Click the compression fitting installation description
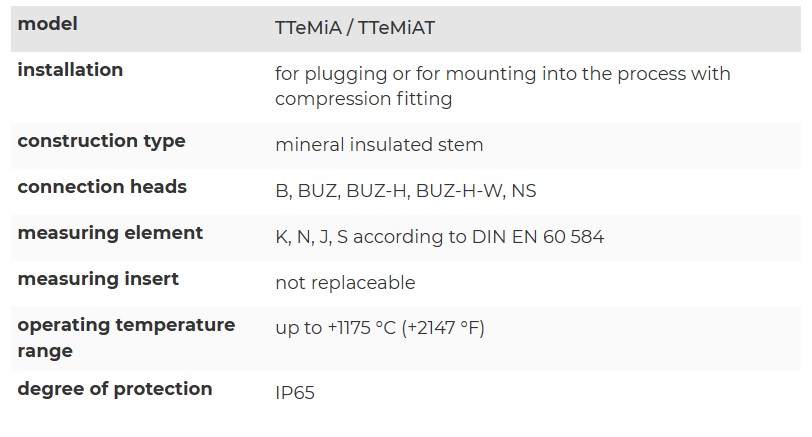 (502, 86)
